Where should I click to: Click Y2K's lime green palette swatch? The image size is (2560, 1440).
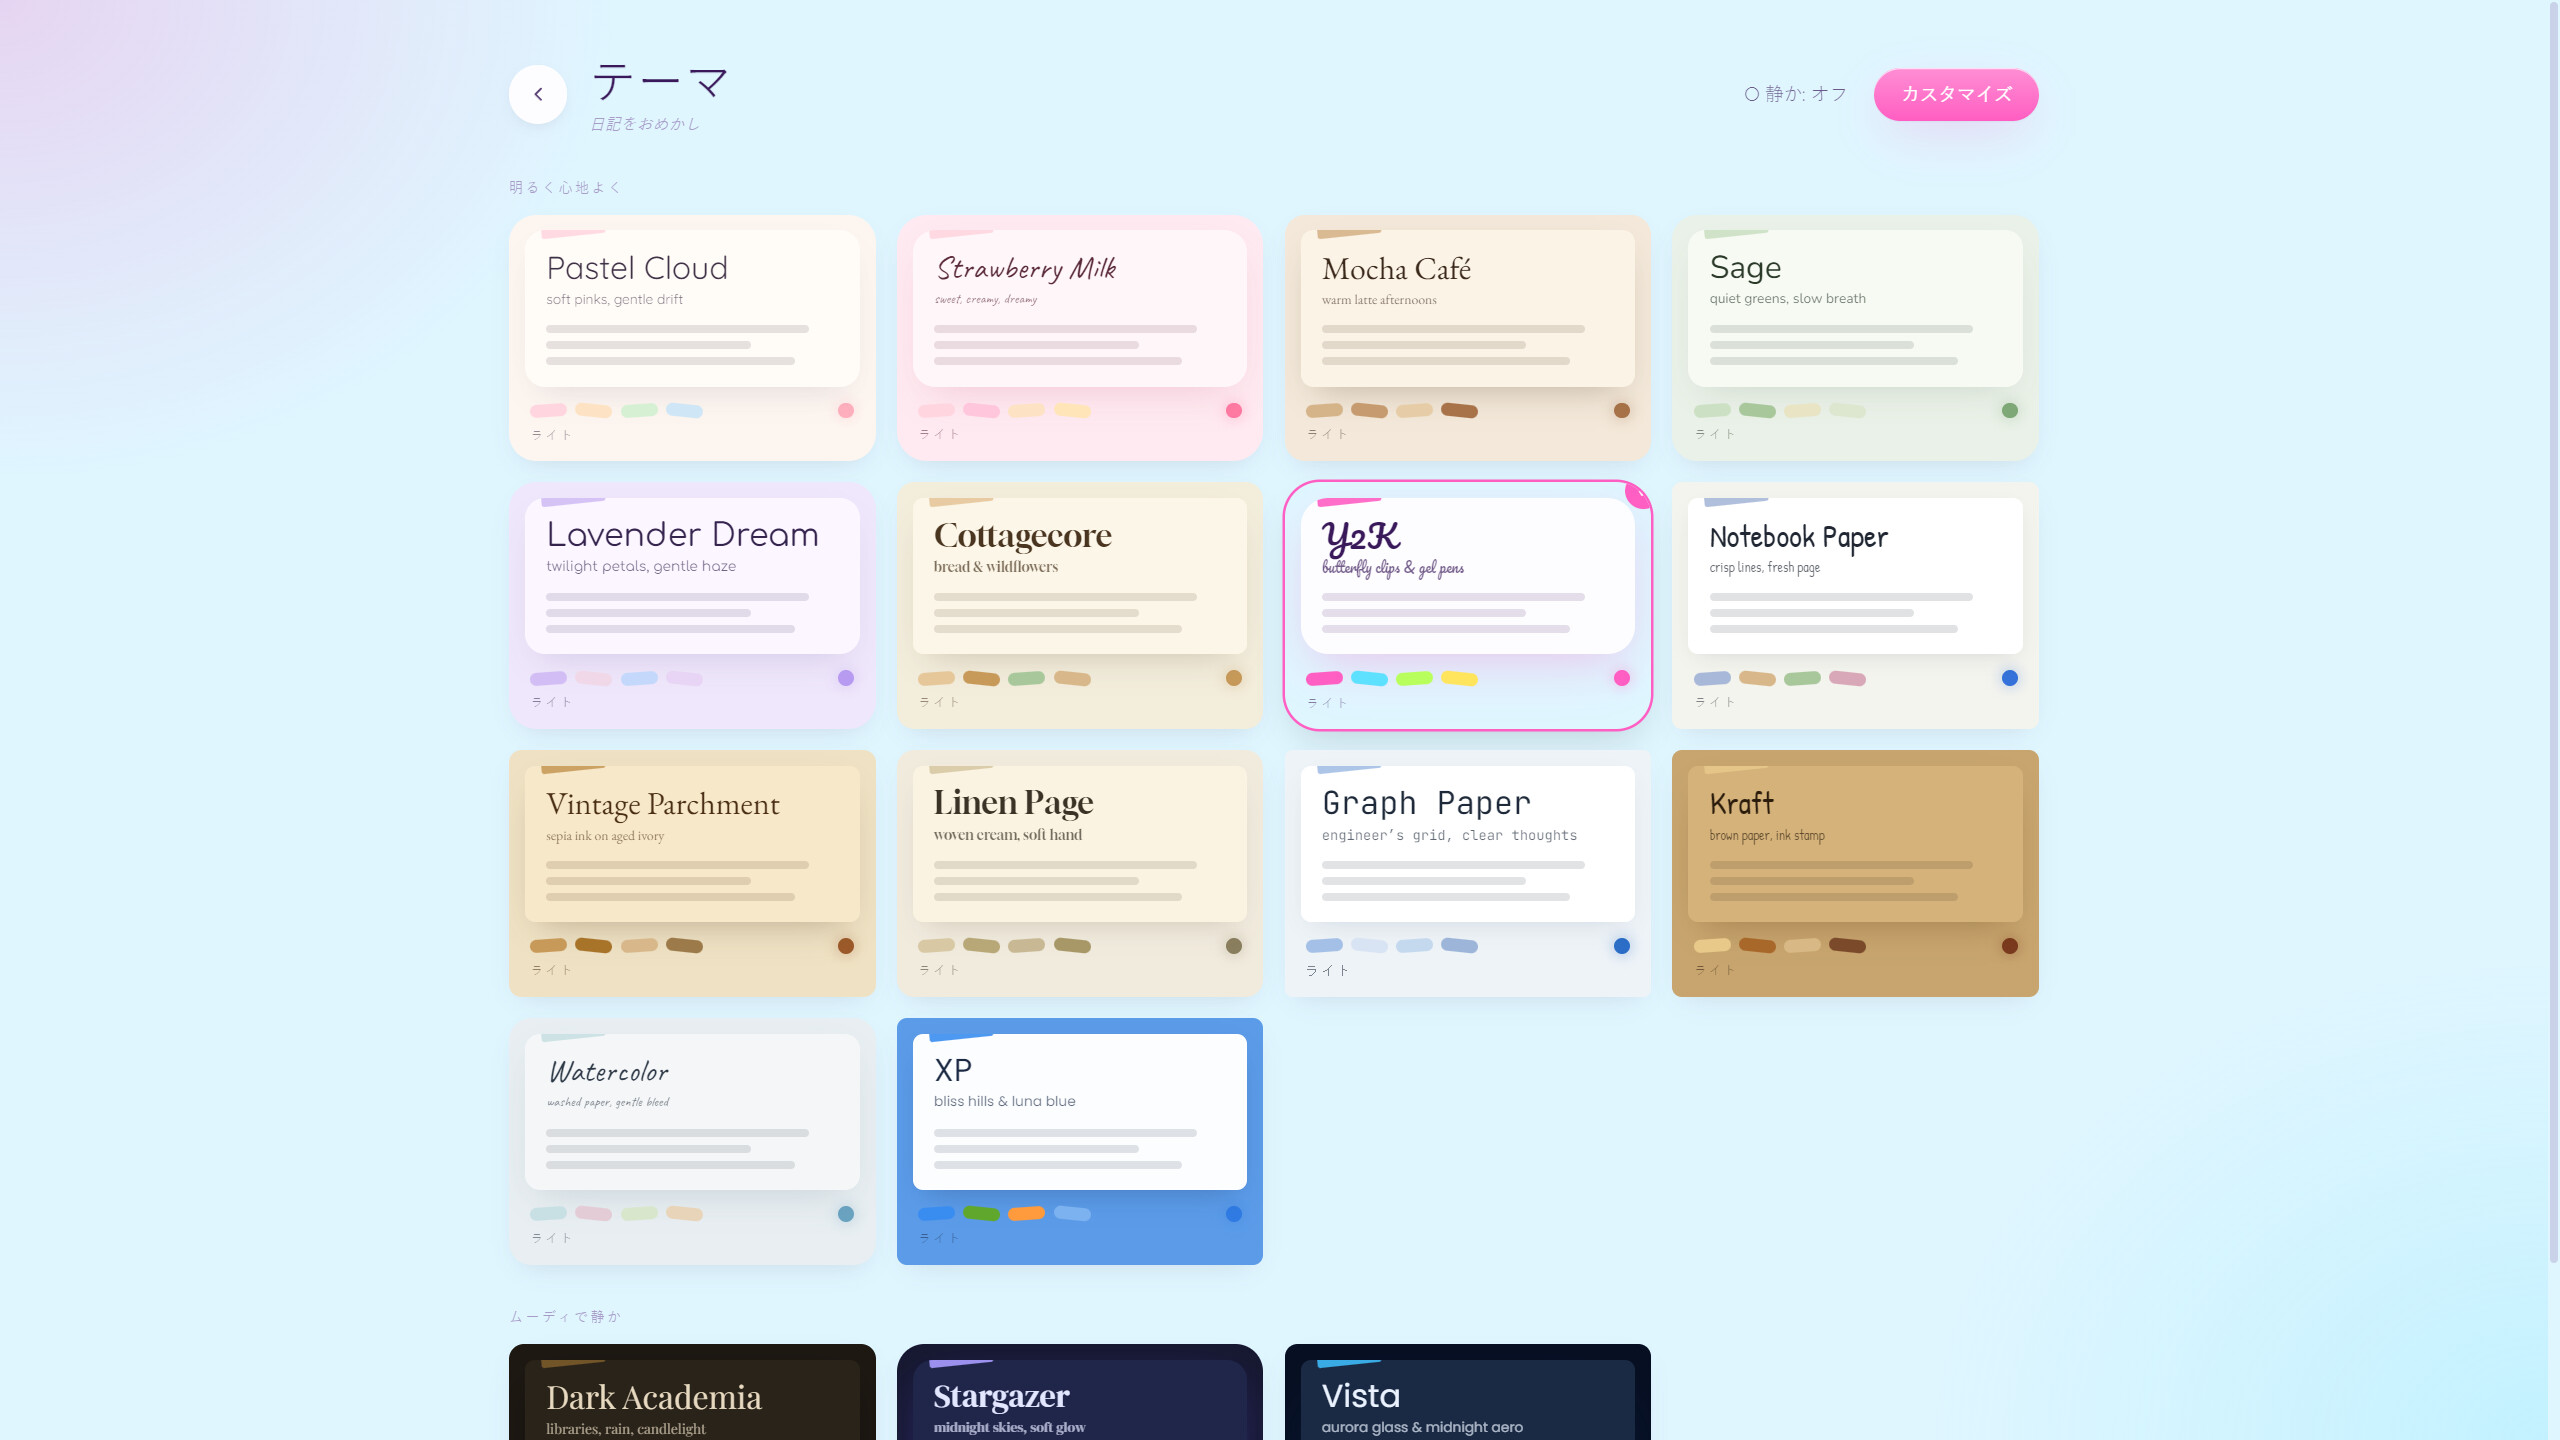point(1414,678)
